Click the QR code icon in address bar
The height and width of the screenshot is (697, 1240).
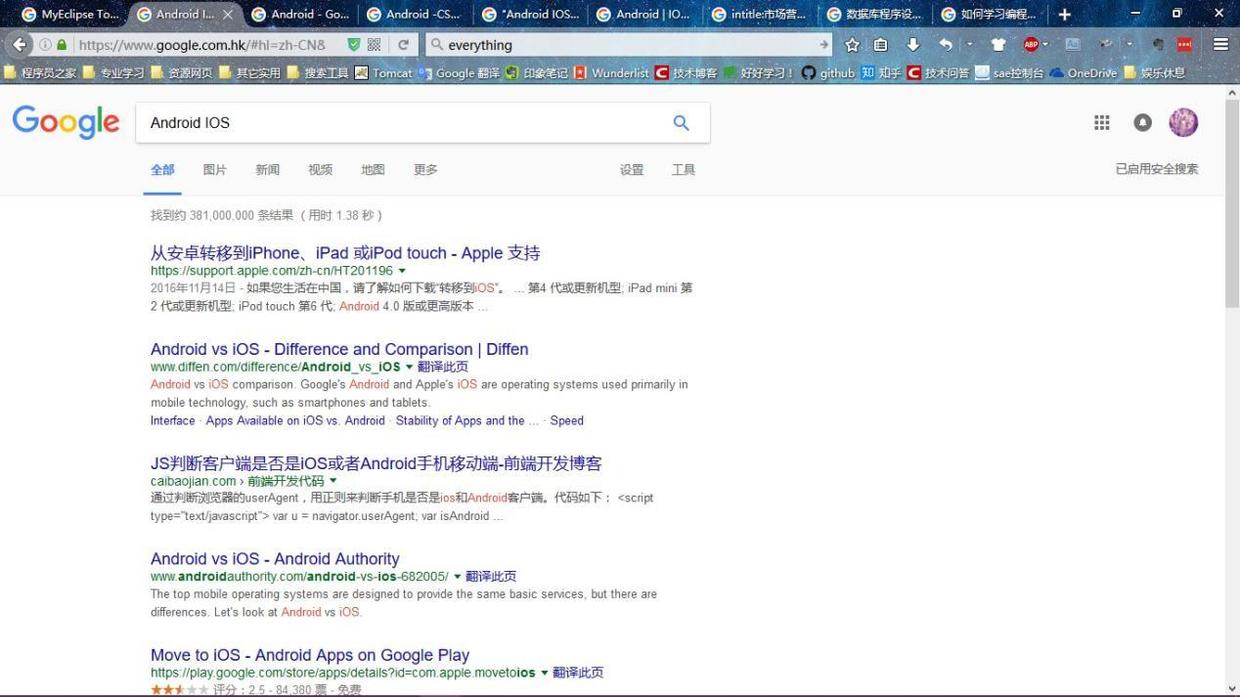[x=374, y=44]
